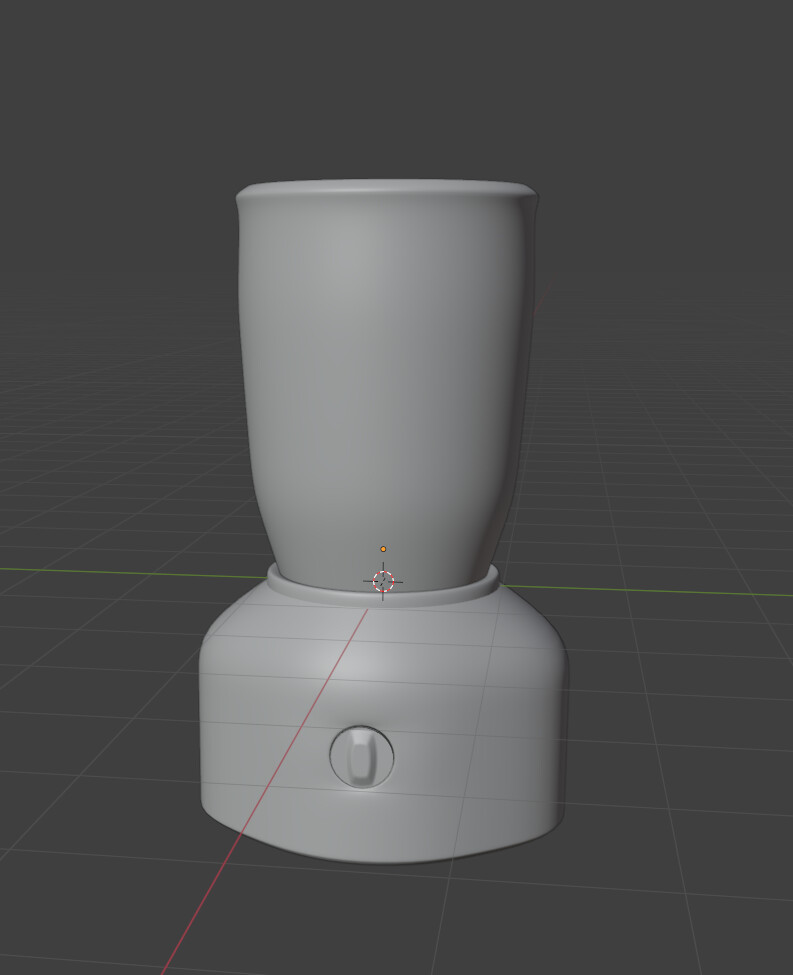Viewport: 793px width, 975px height.
Task: Click the 3D cursor crosshair
Action: pos(384,581)
